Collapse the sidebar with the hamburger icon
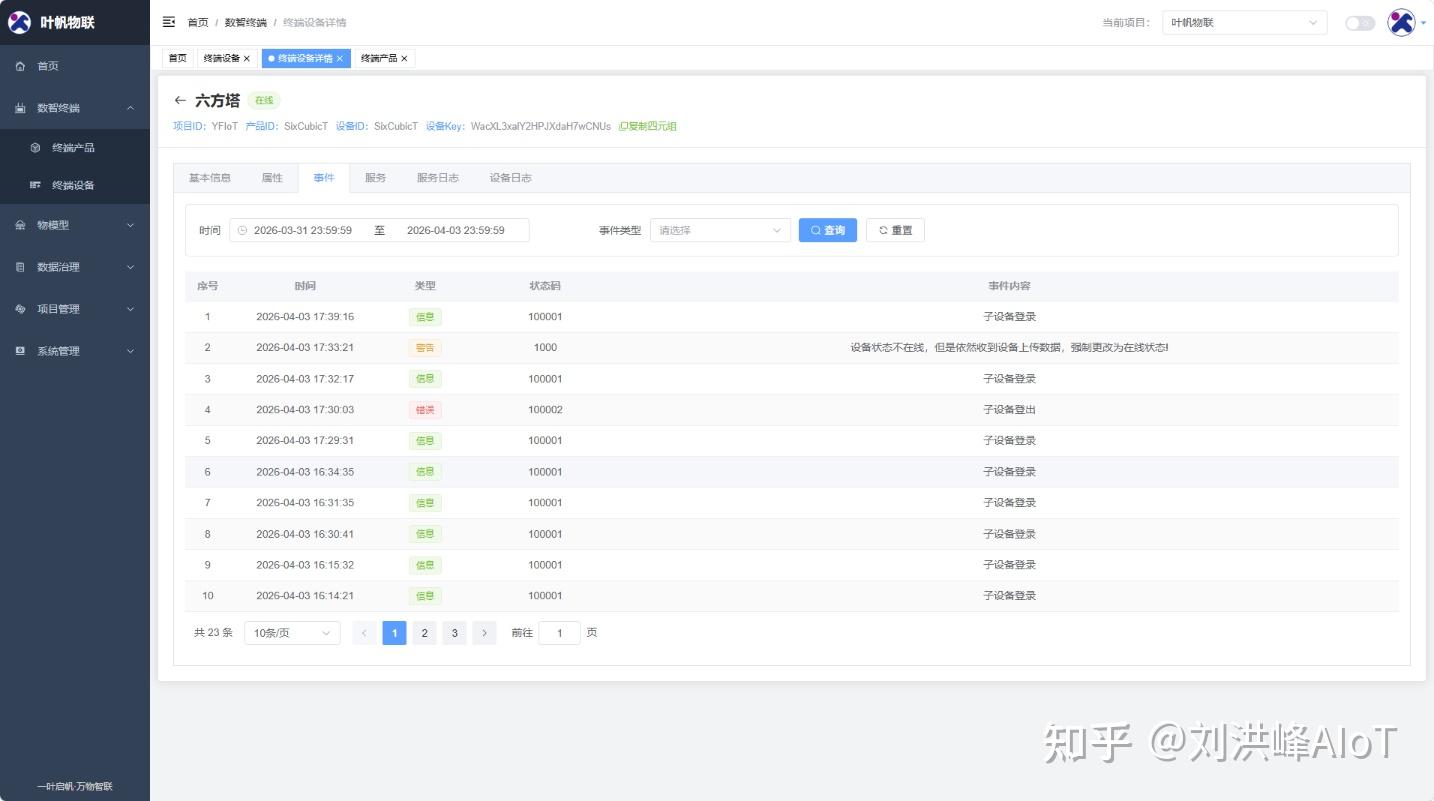Screen dimensions: 1434x801 pyautogui.click(x=169, y=22)
